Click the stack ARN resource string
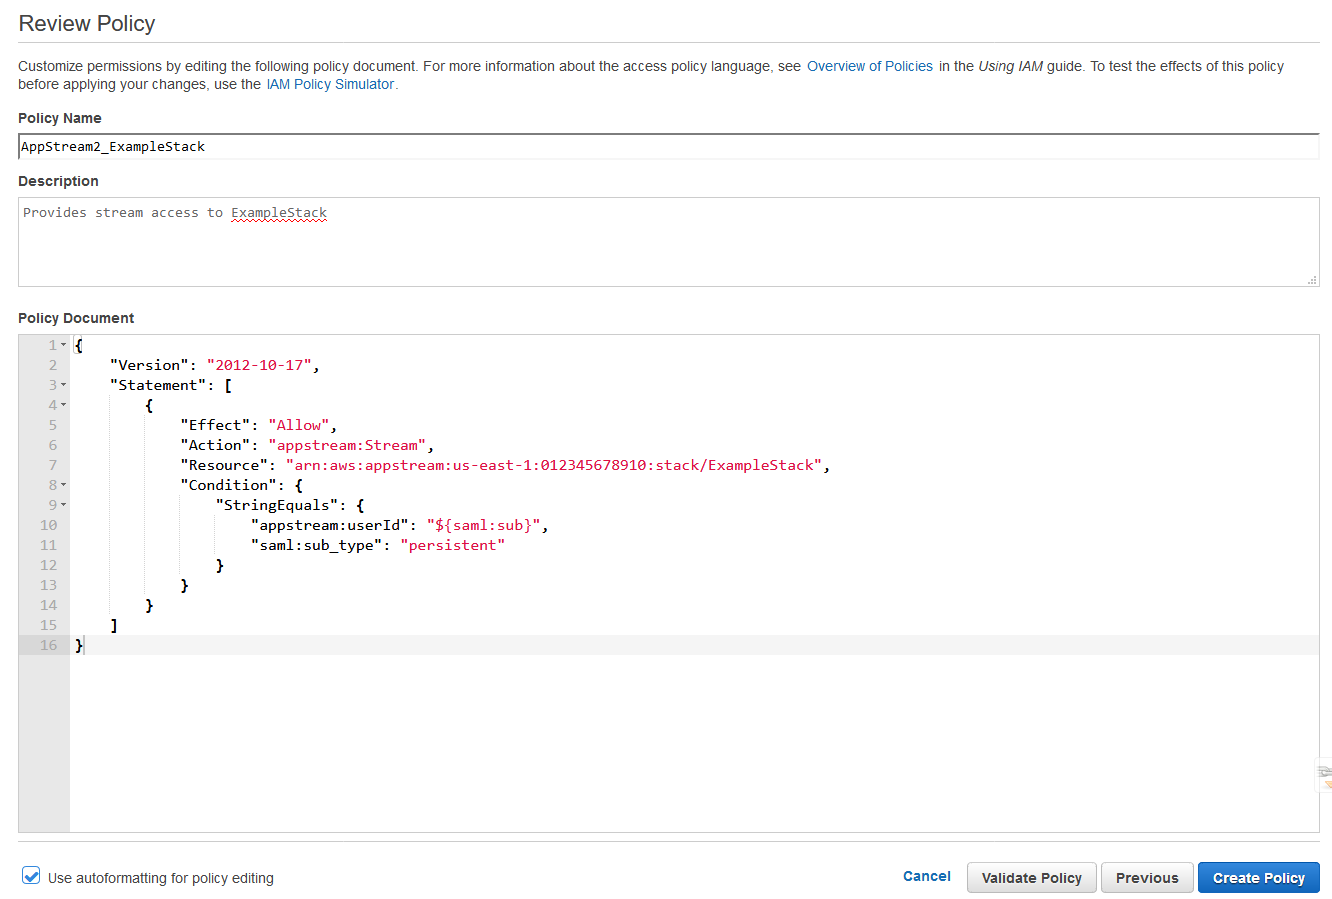 [554, 465]
